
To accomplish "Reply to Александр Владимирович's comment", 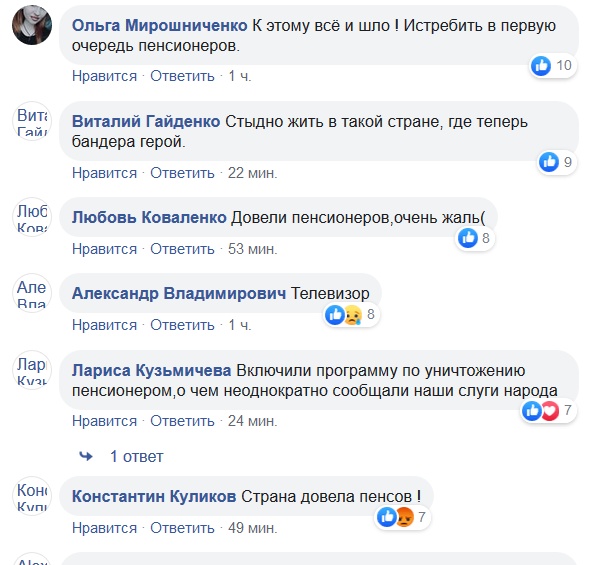I will [x=182, y=325].
